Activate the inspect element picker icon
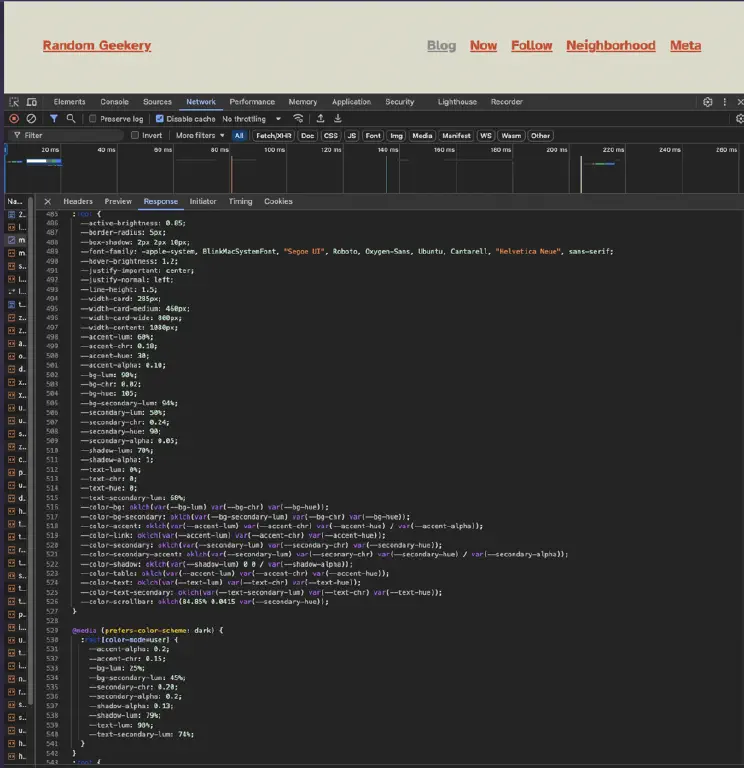The height and width of the screenshot is (768, 744). 14,102
